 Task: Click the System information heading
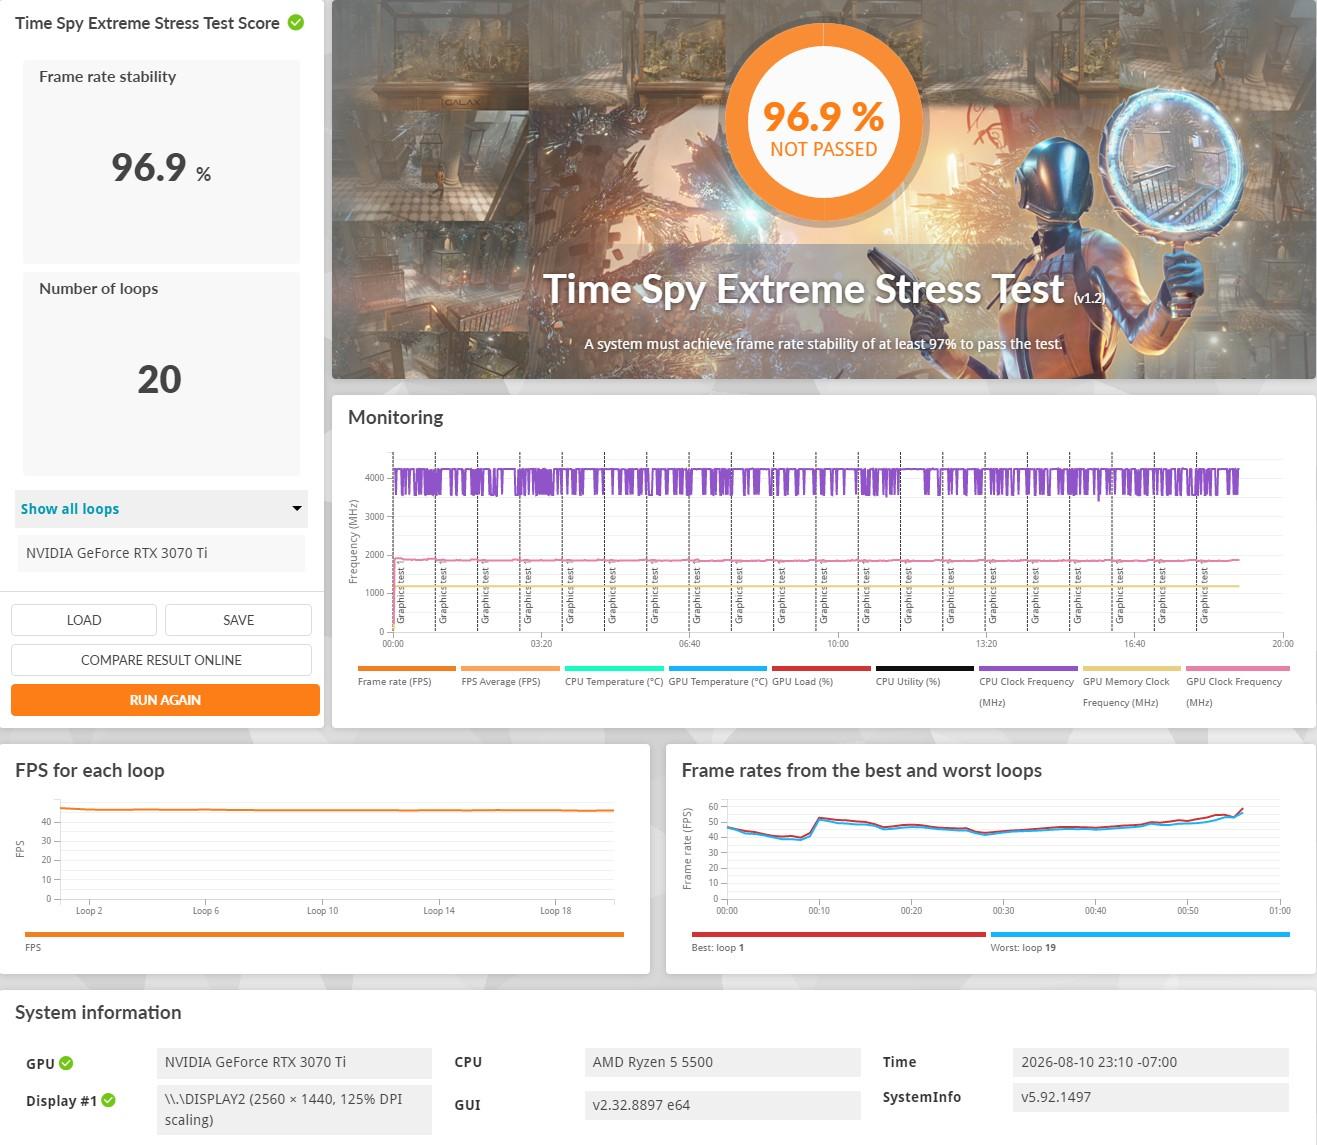[x=98, y=1012]
